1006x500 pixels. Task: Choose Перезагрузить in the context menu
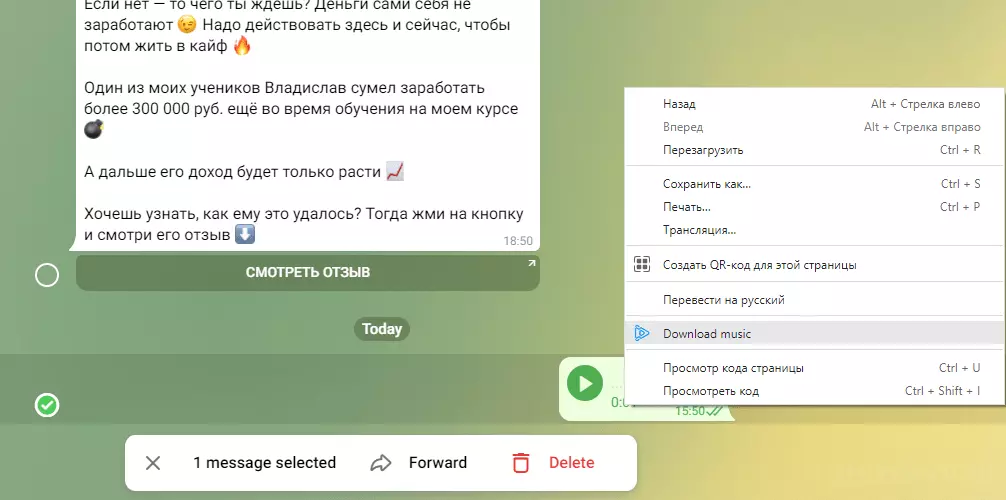[x=815, y=150]
